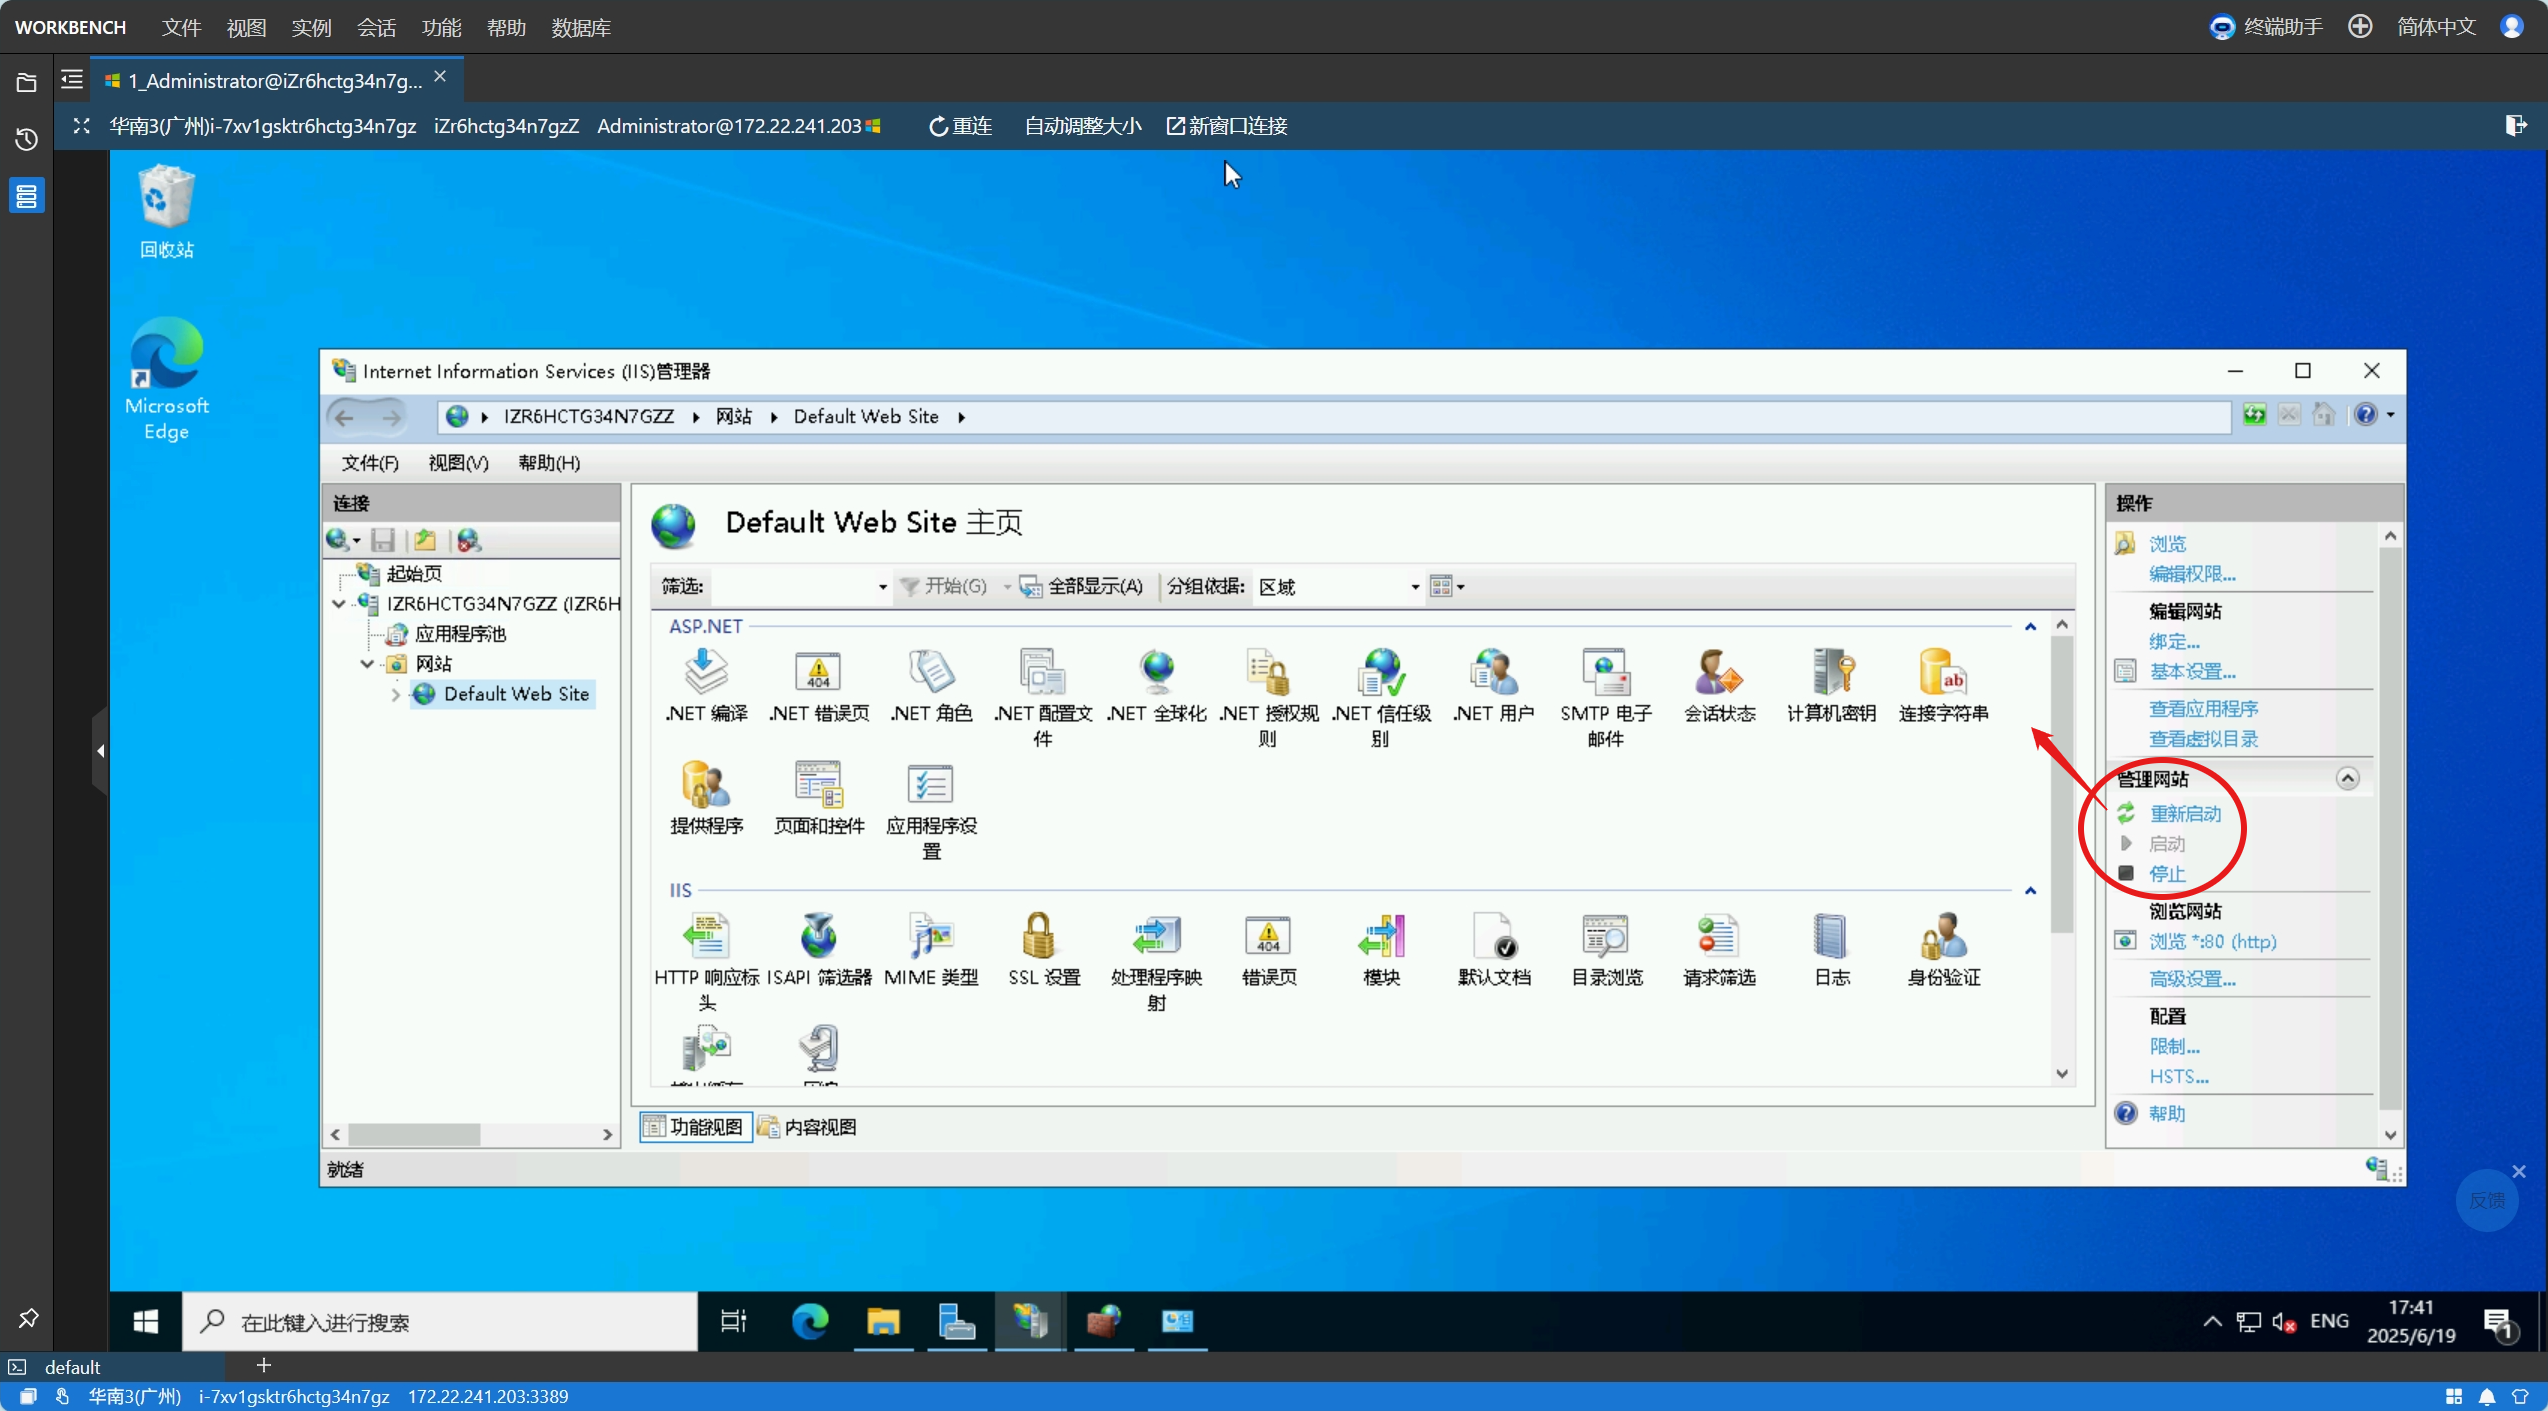Select 应用程序池 in the connections tree
This screenshot has width=2548, height=1411.
click(460, 634)
